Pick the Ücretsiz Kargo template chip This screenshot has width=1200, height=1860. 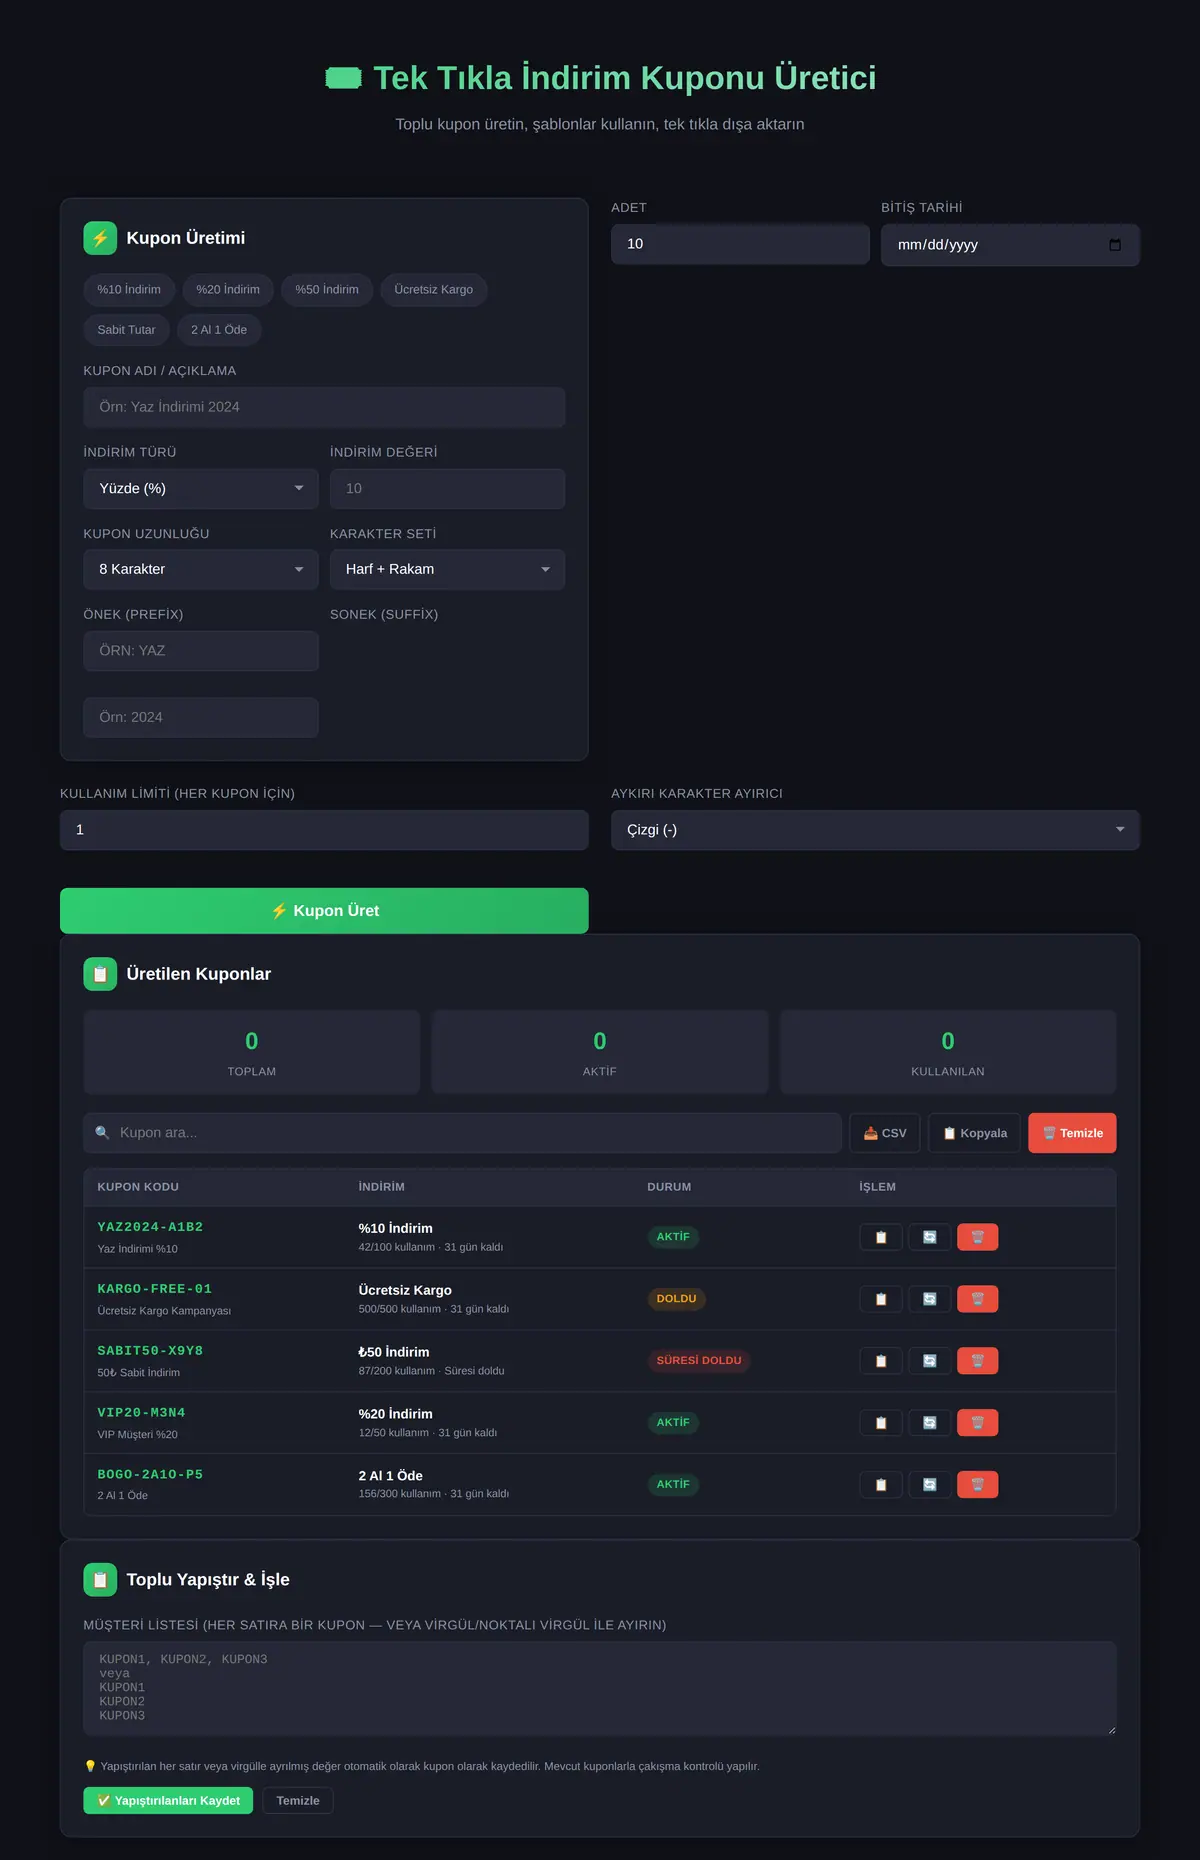click(x=434, y=290)
